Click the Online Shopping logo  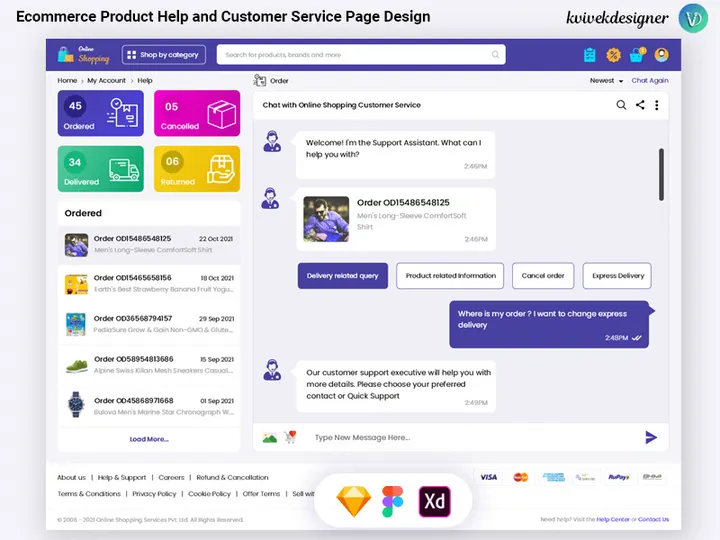pos(84,55)
